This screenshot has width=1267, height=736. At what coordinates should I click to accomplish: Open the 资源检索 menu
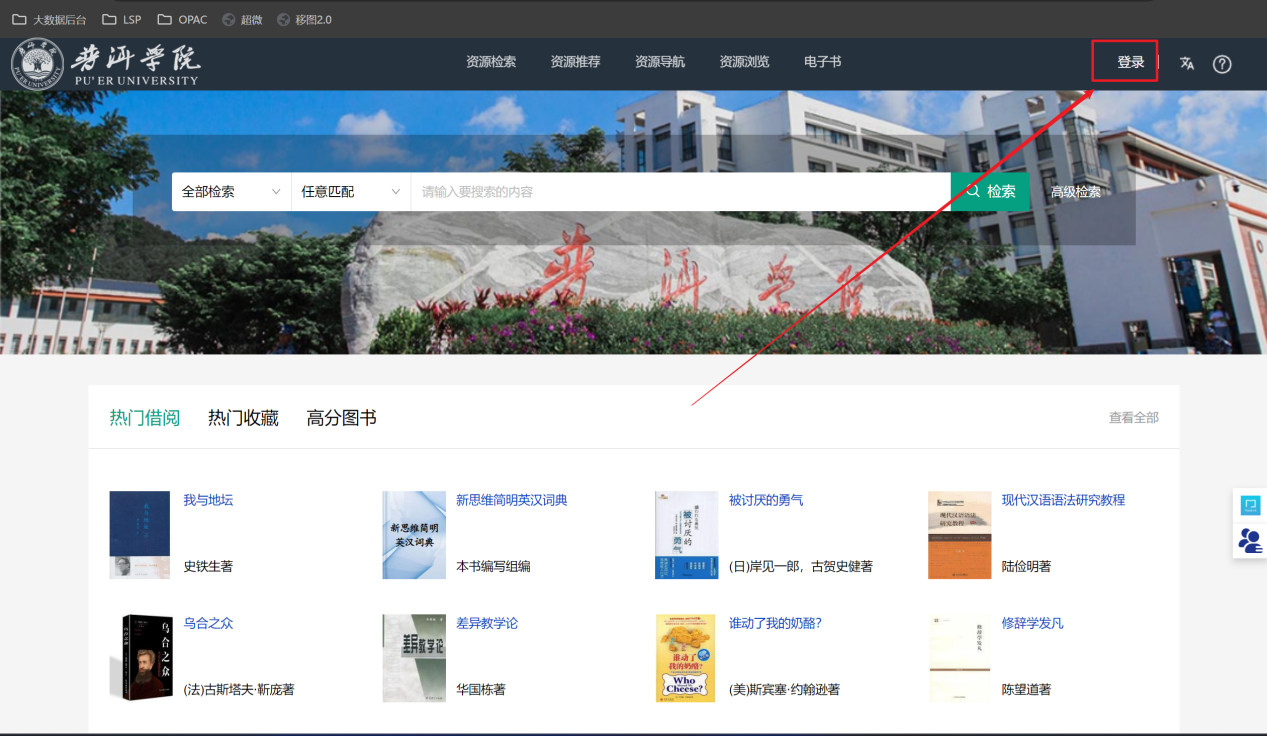491,62
